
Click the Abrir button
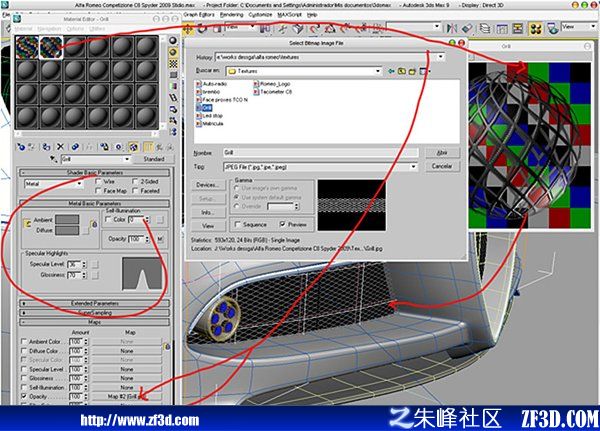pyautogui.click(x=442, y=153)
